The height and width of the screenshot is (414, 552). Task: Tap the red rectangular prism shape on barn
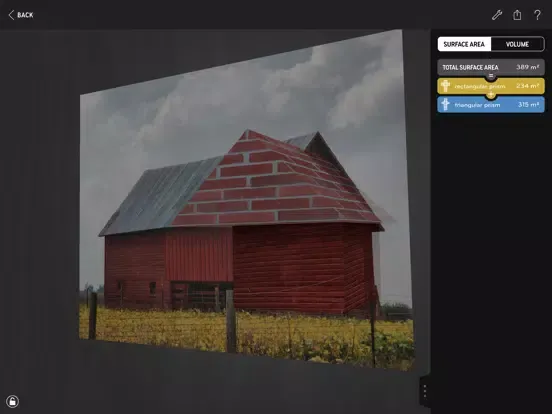click(x=303, y=269)
